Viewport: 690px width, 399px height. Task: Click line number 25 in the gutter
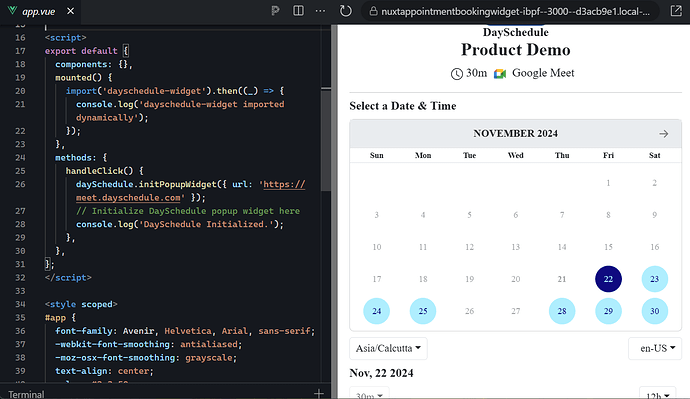pos(20,171)
